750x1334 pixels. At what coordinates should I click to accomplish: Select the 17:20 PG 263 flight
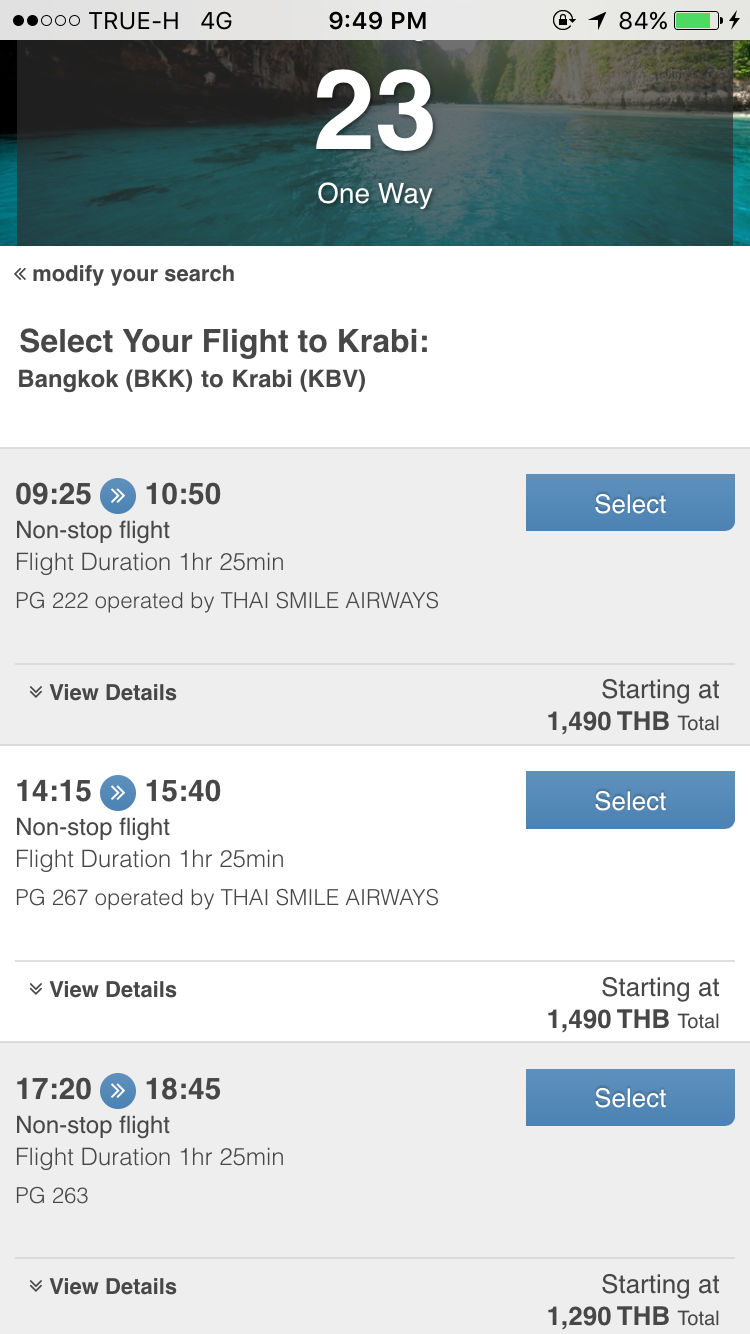[630, 1097]
